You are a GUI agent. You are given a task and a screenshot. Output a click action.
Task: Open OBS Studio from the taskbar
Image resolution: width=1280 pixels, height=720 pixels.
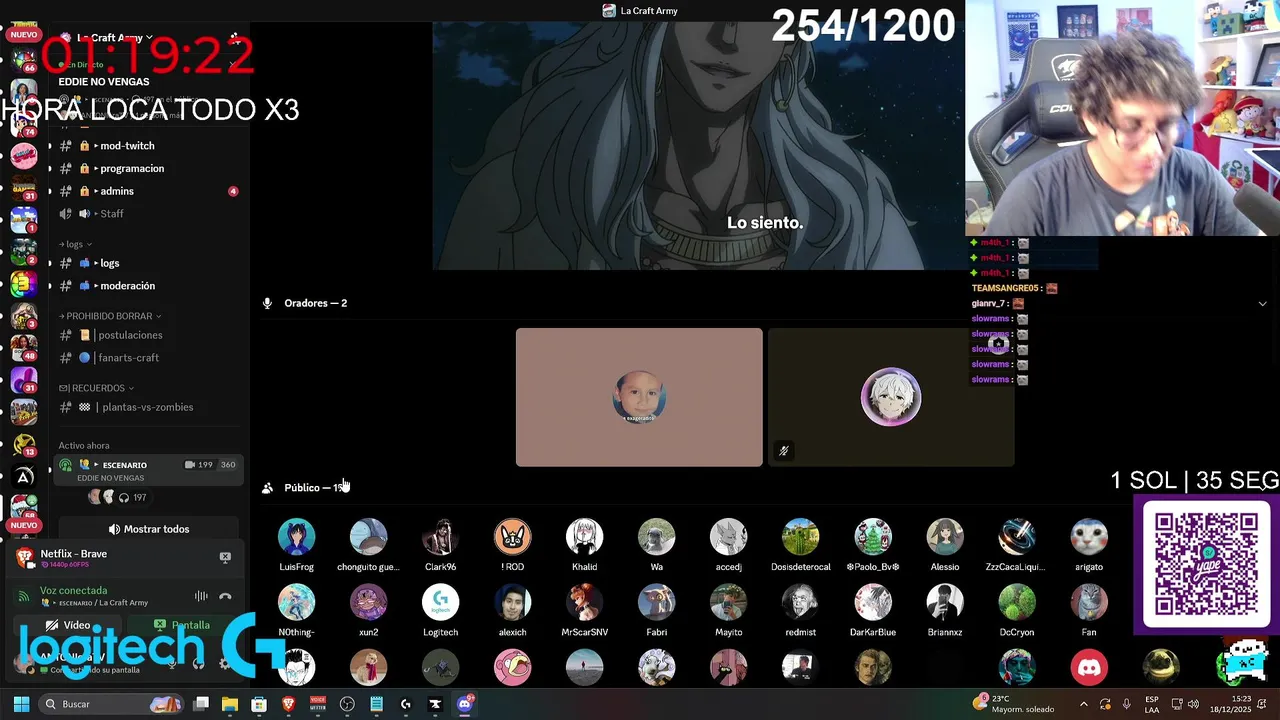pyautogui.click(x=347, y=704)
